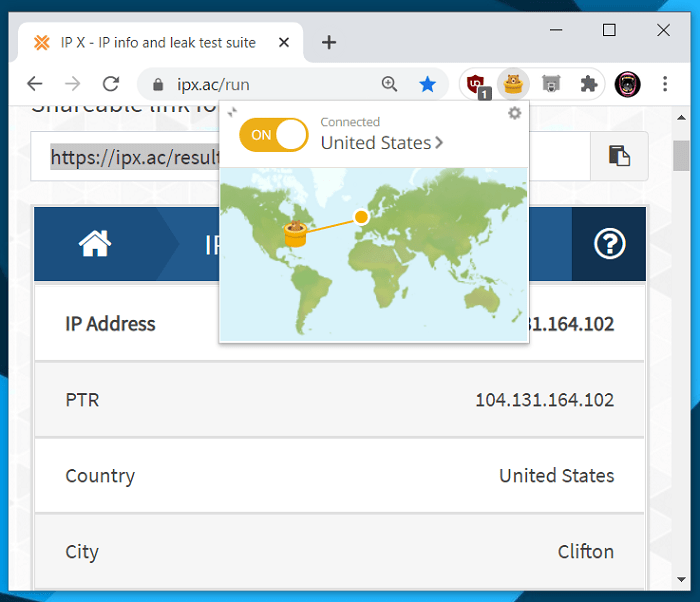Click the zoom magnifier icon in address bar

click(x=389, y=84)
